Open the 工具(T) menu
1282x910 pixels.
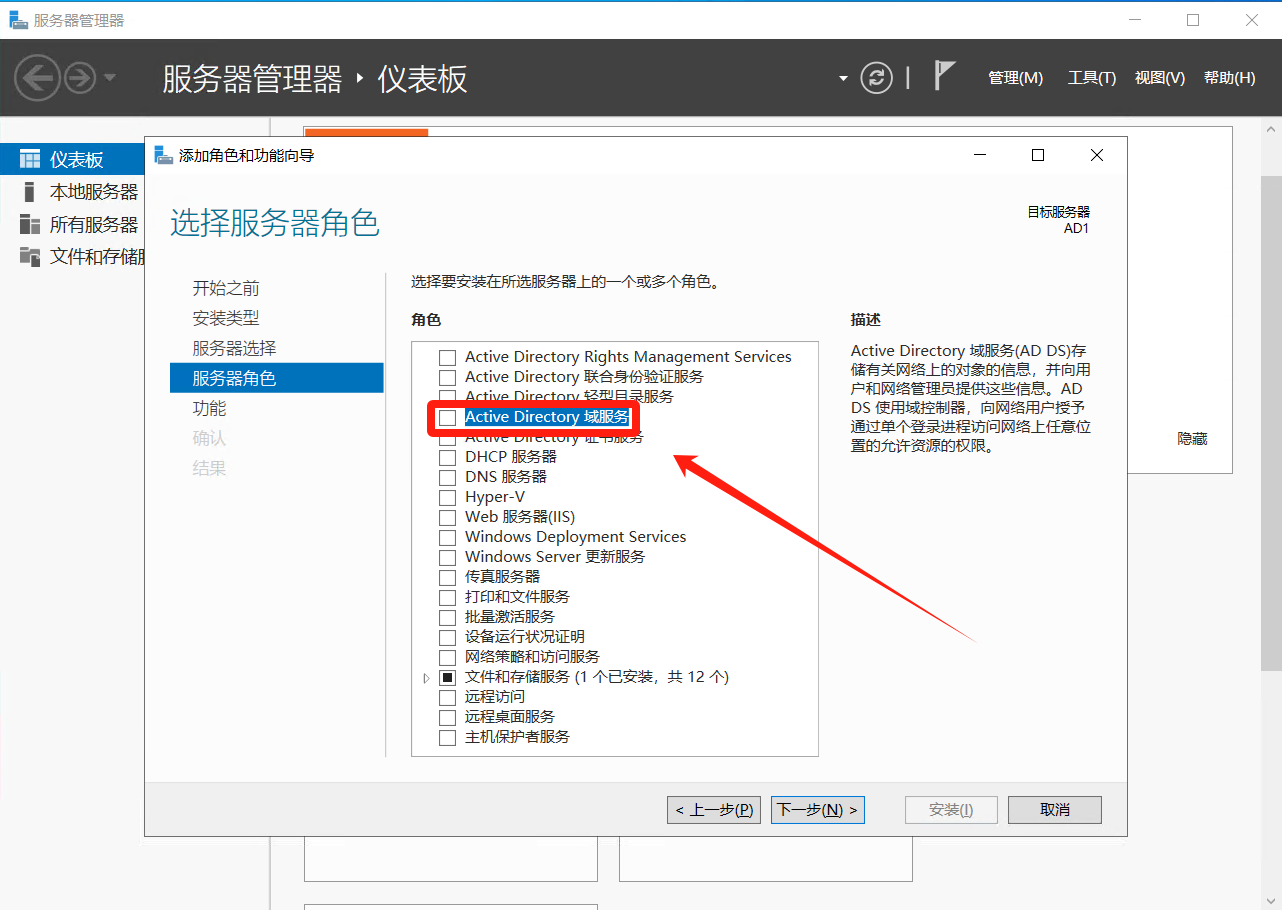click(x=1091, y=78)
